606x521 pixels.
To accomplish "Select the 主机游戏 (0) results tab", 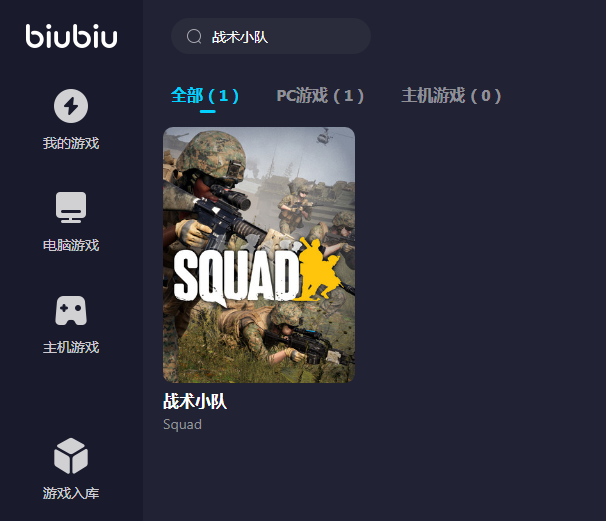I will click(451, 95).
